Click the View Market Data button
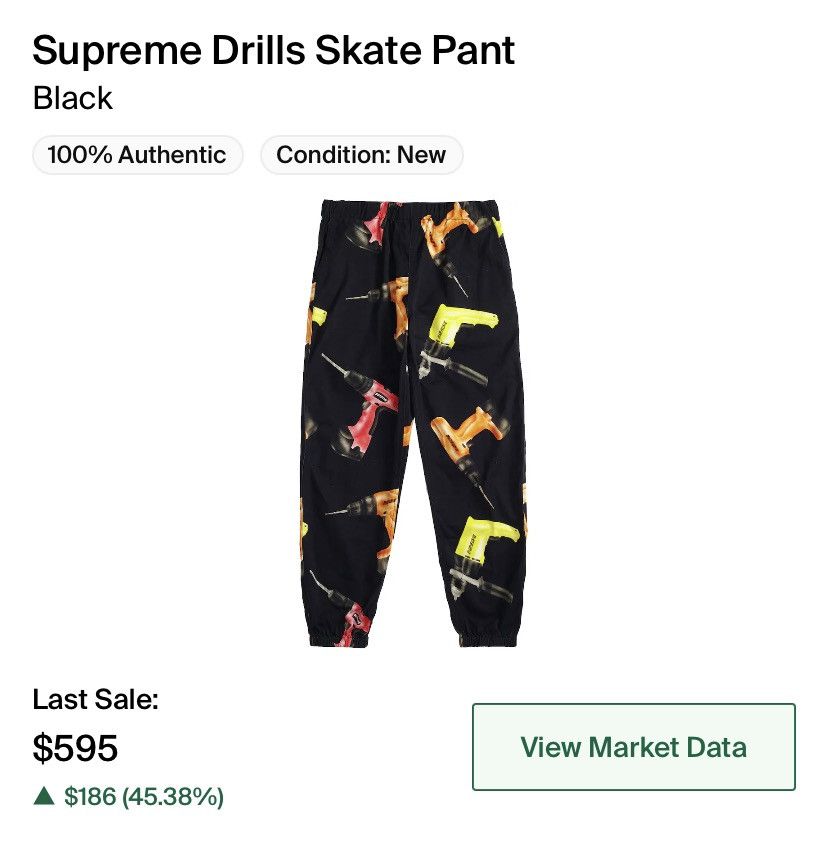828x861 pixels. 633,747
